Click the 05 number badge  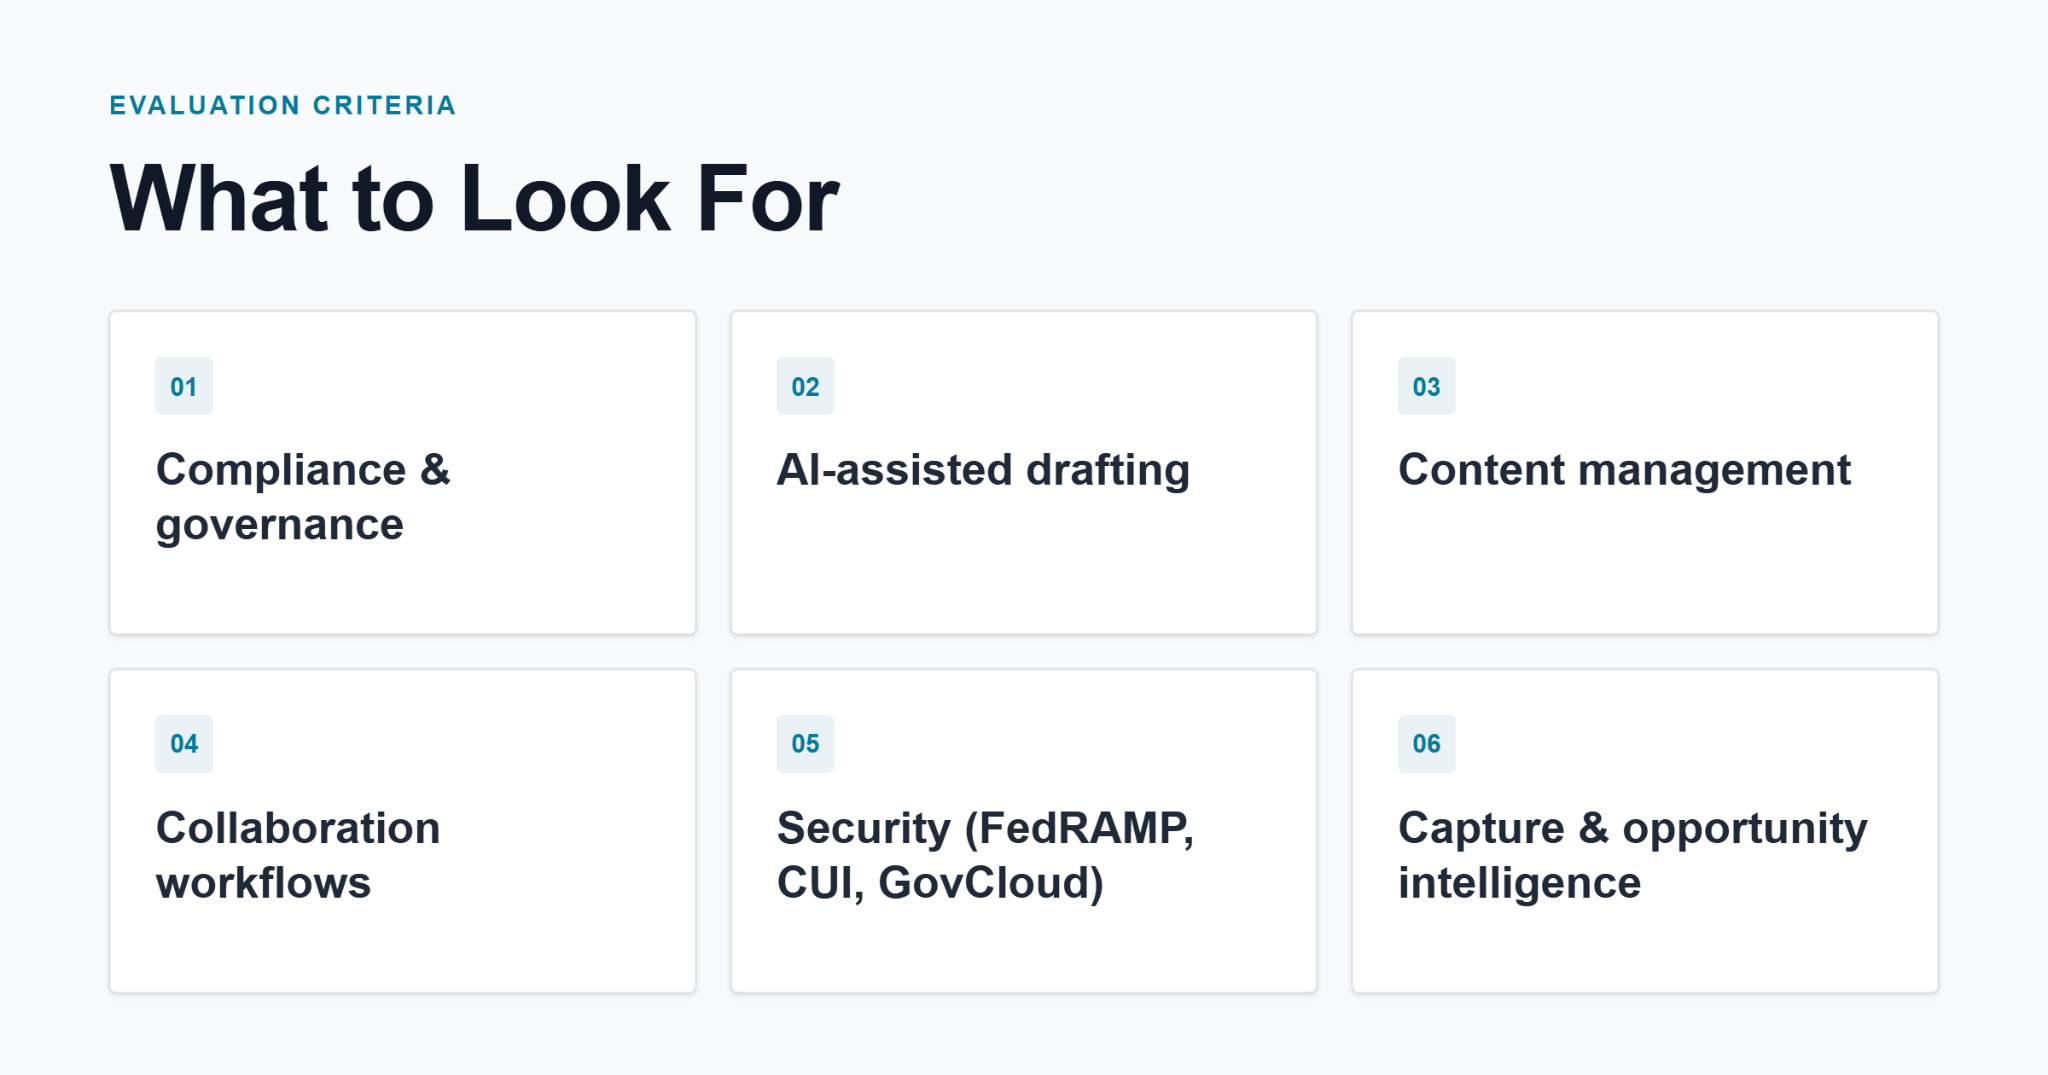(x=805, y=744)
